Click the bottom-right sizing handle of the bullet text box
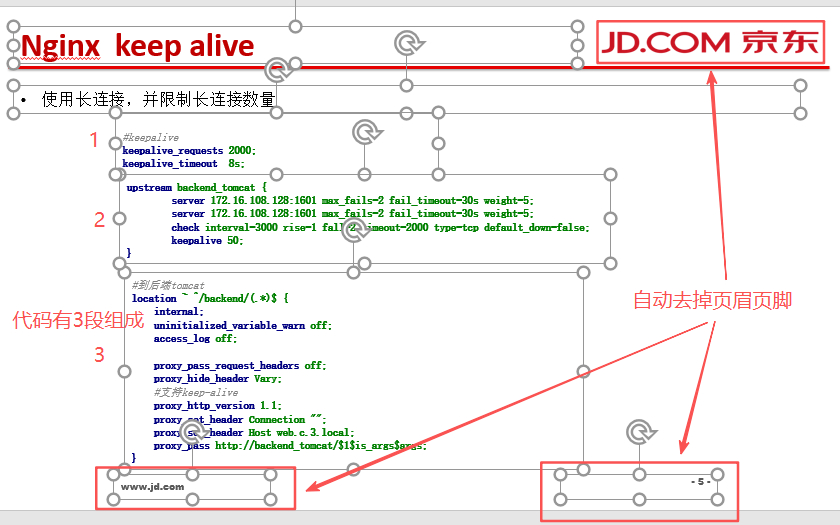Image resolution: width=840 pixels, height=525 pixels. click(800, 113)
